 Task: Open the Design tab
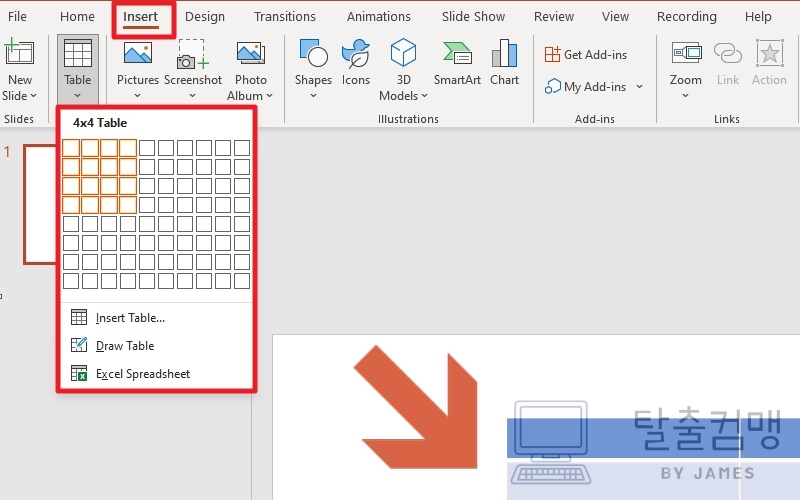[x=205, y=16]
